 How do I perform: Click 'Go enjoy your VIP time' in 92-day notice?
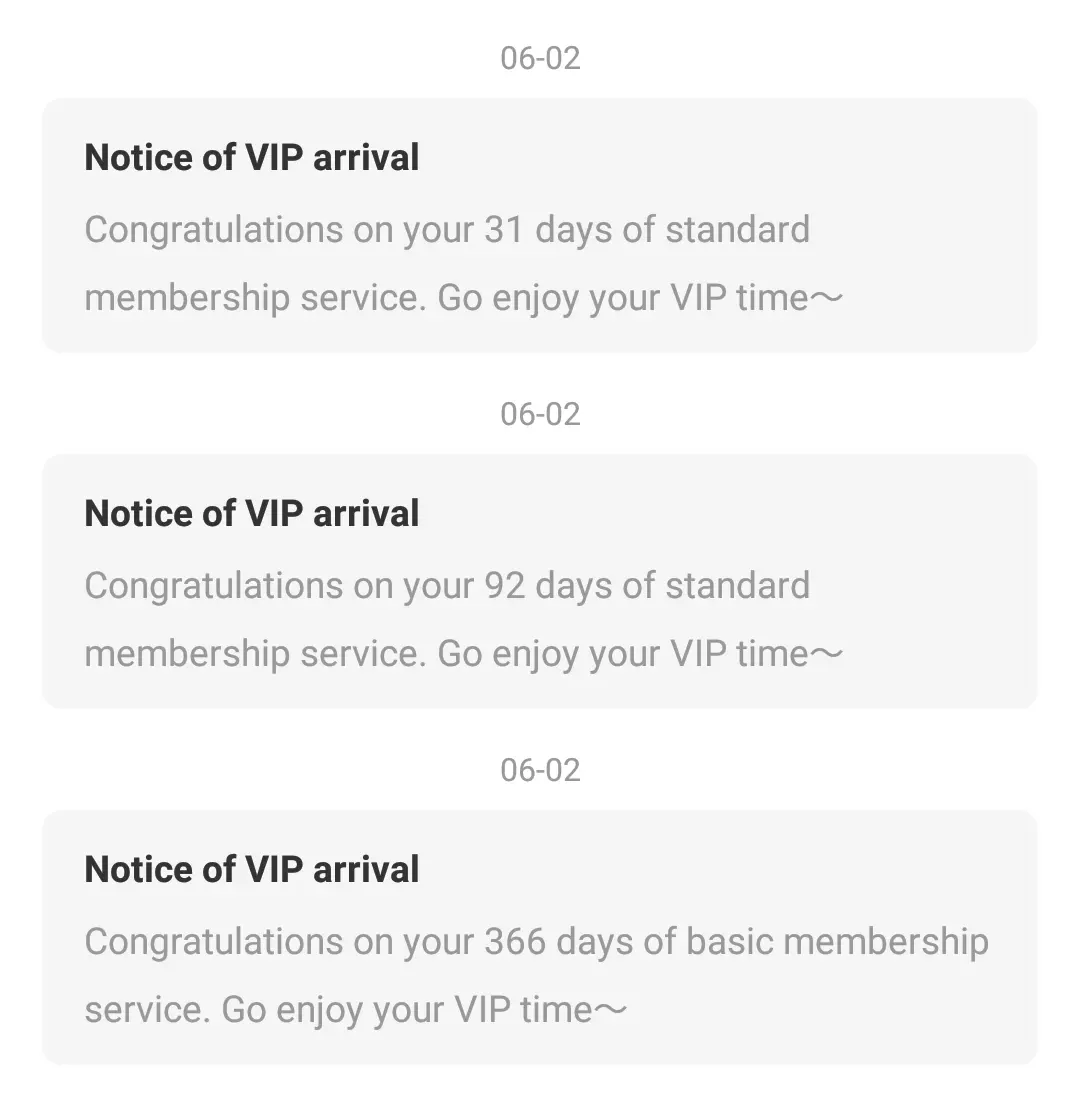[x=623, y=654]
